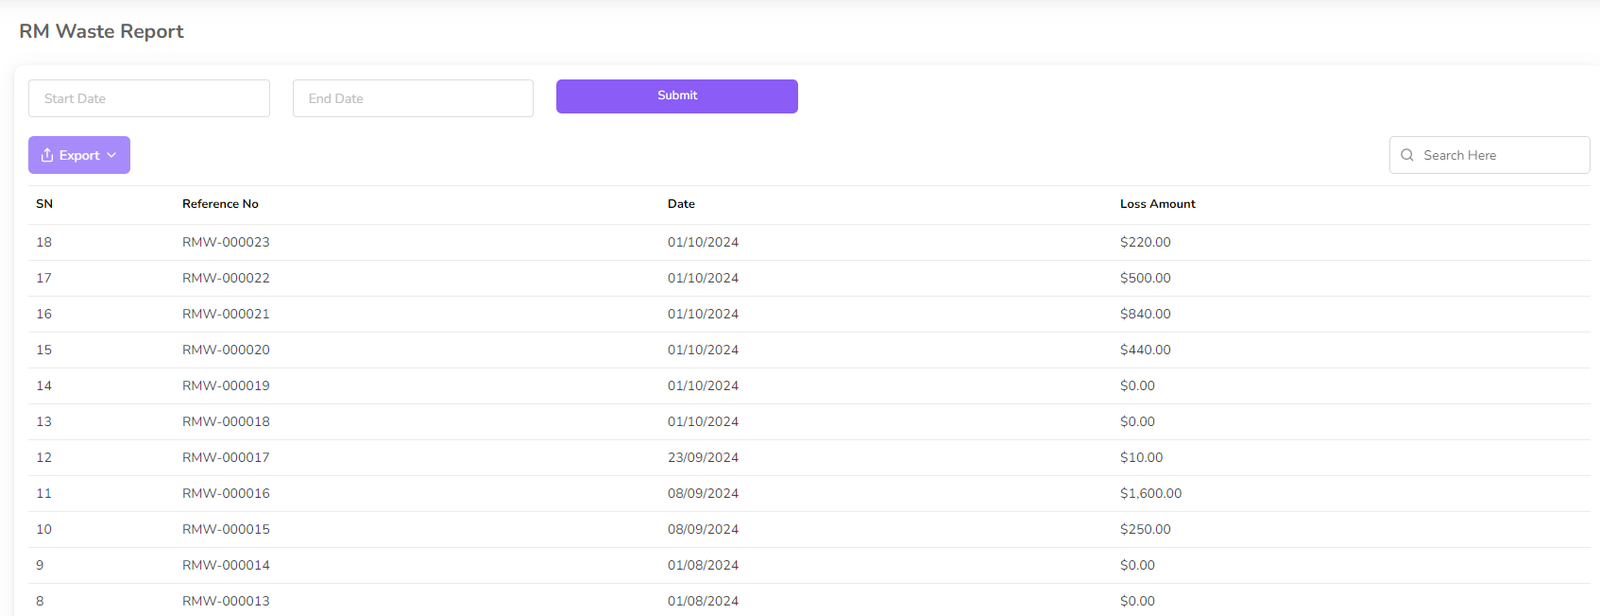Screen dimensions: 1600x616
Task: Expand the Export dropdown chevron
Action: 112,155
